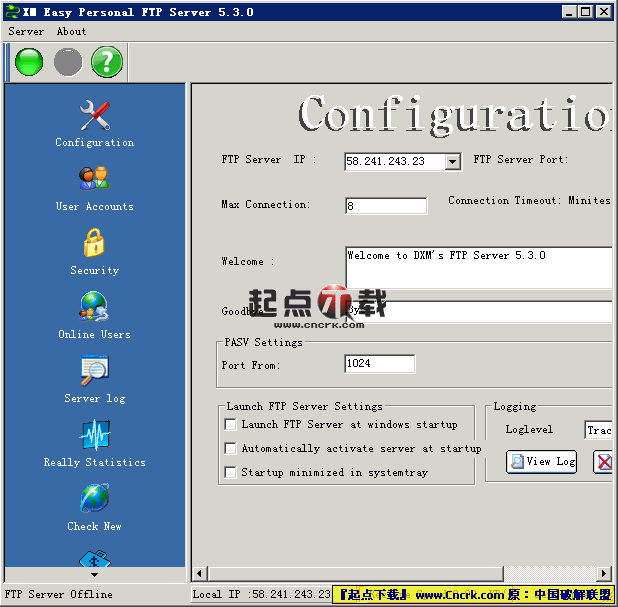Click the horizontal scrollbar thumb
The image size is (618, 607).
click(356, 573)
